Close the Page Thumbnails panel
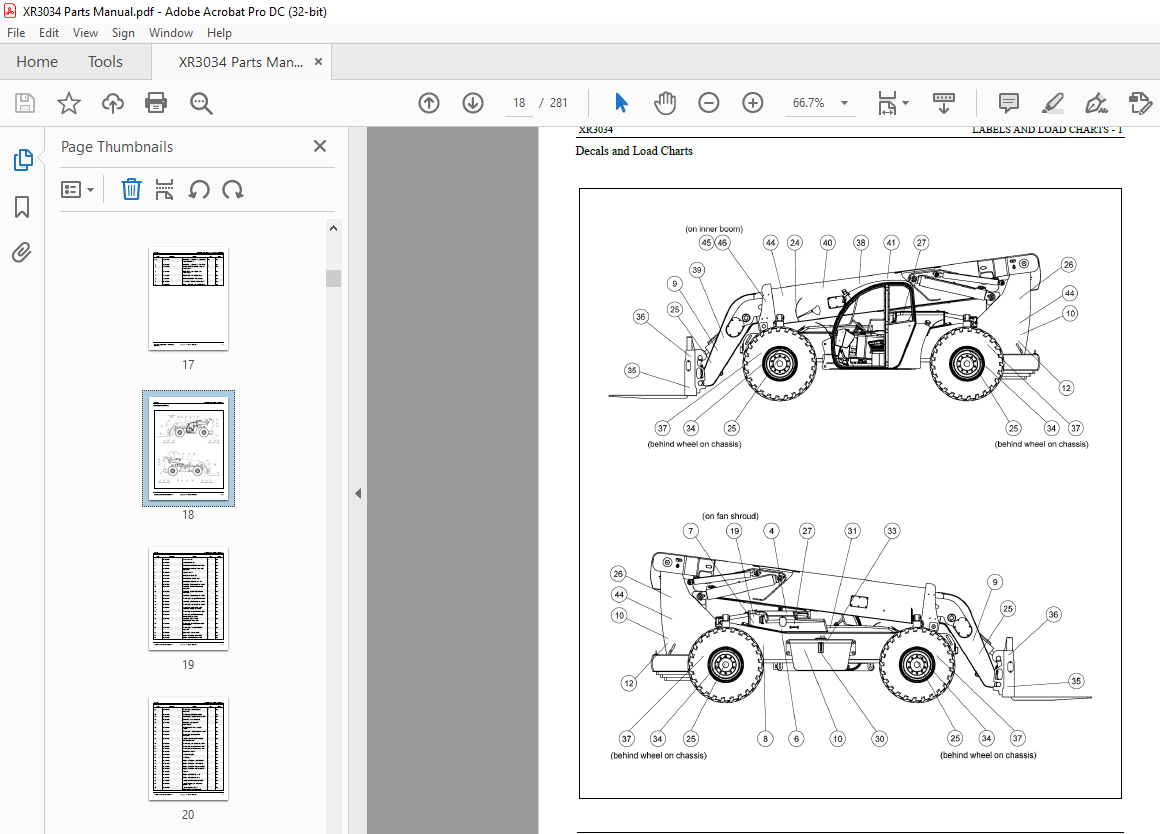The image size is (1160, 834). coord(320,146)
